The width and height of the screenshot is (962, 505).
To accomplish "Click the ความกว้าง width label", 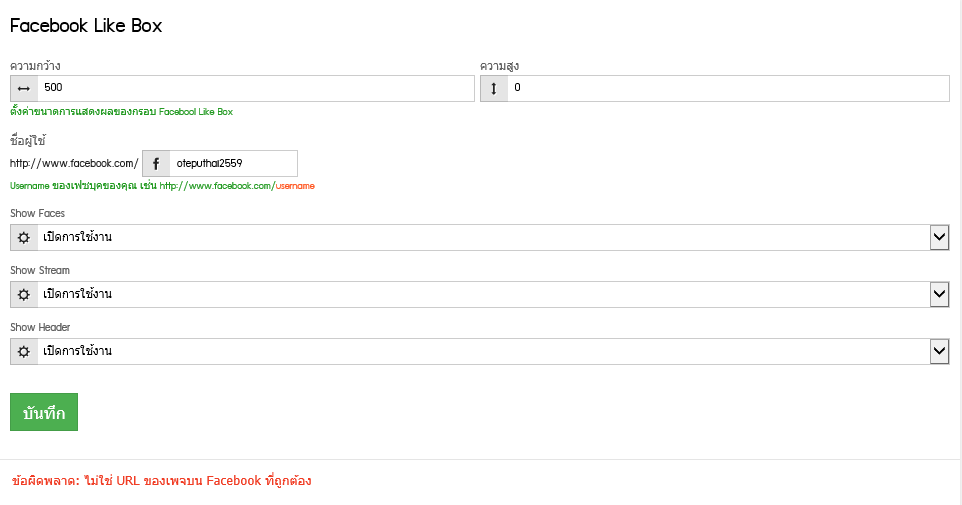I will (x=35, y=66).
